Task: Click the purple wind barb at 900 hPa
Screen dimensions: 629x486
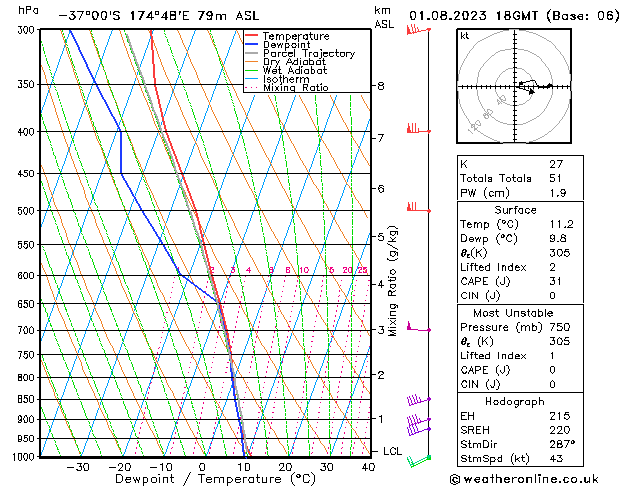Action: point(418,420)
